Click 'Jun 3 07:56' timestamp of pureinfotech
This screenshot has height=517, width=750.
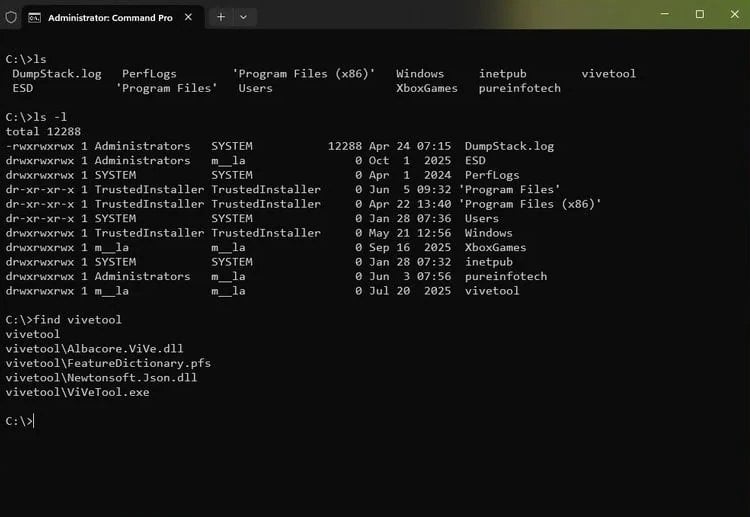point(410,276)
